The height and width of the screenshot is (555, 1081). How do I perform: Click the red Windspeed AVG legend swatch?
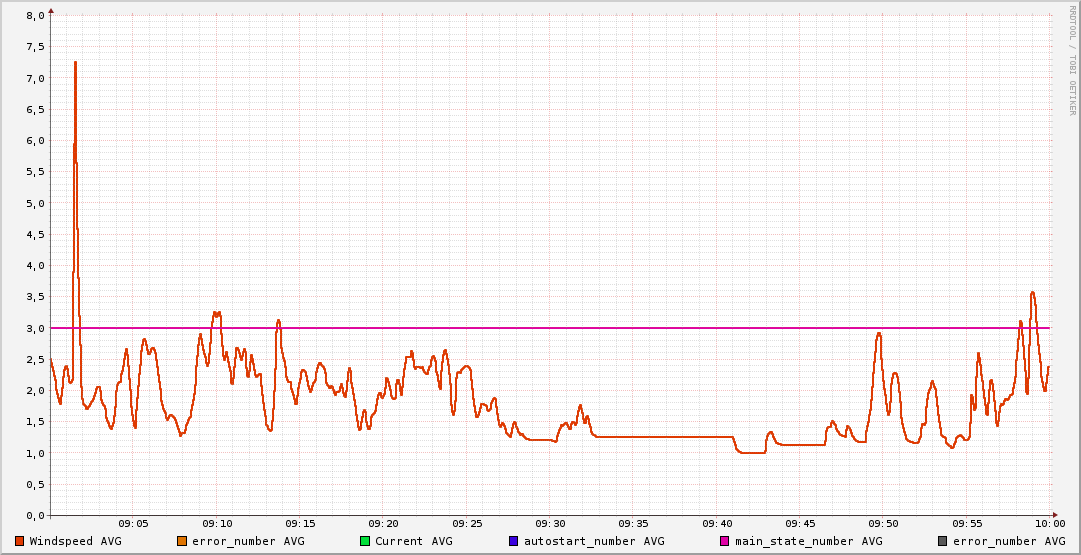pos(20,541)
